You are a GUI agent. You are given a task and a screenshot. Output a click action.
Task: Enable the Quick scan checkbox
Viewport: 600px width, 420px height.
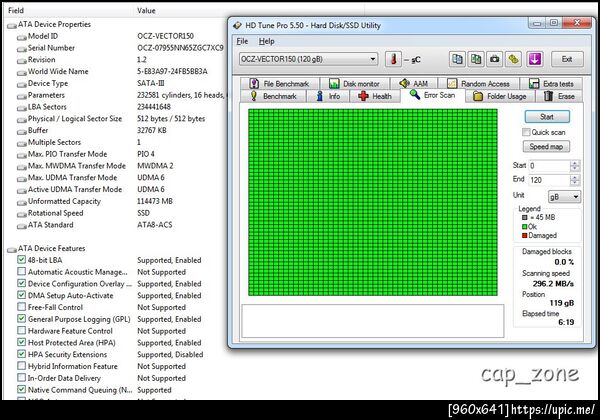(526, 132)
